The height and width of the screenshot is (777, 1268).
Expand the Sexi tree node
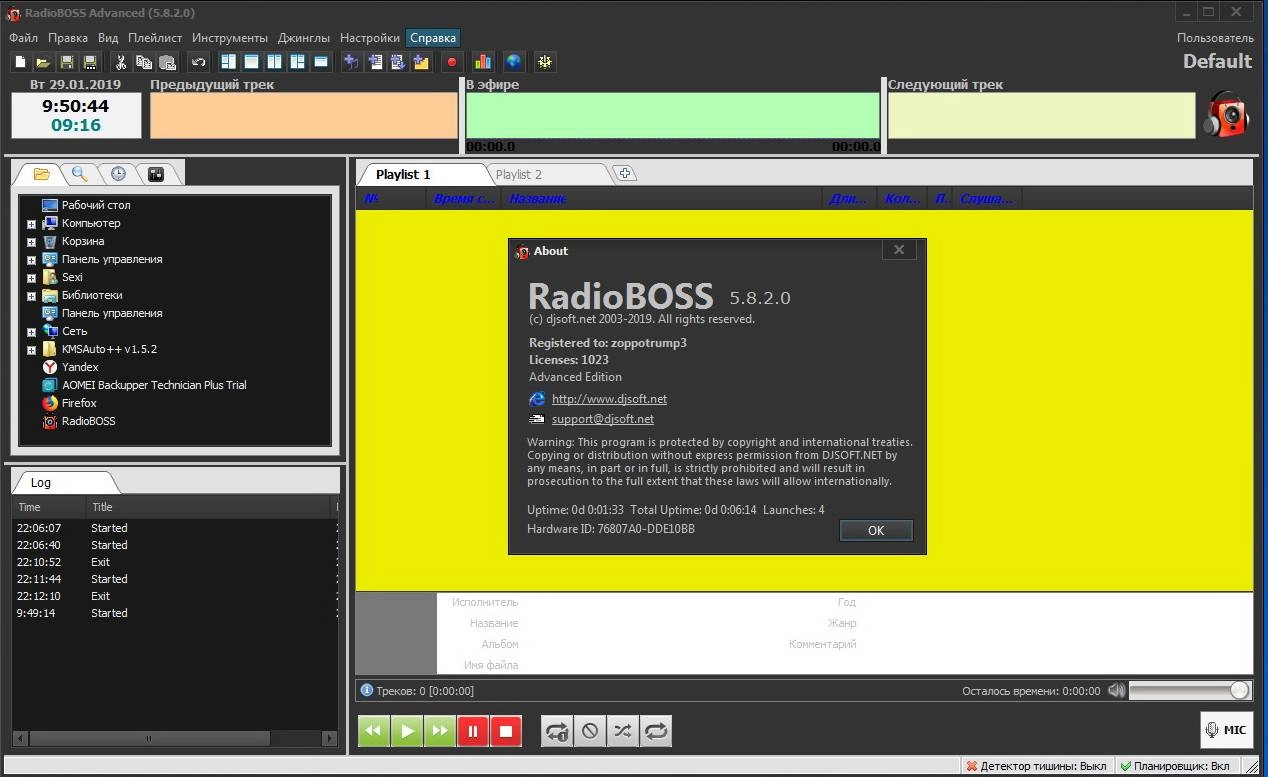[31, 278]
